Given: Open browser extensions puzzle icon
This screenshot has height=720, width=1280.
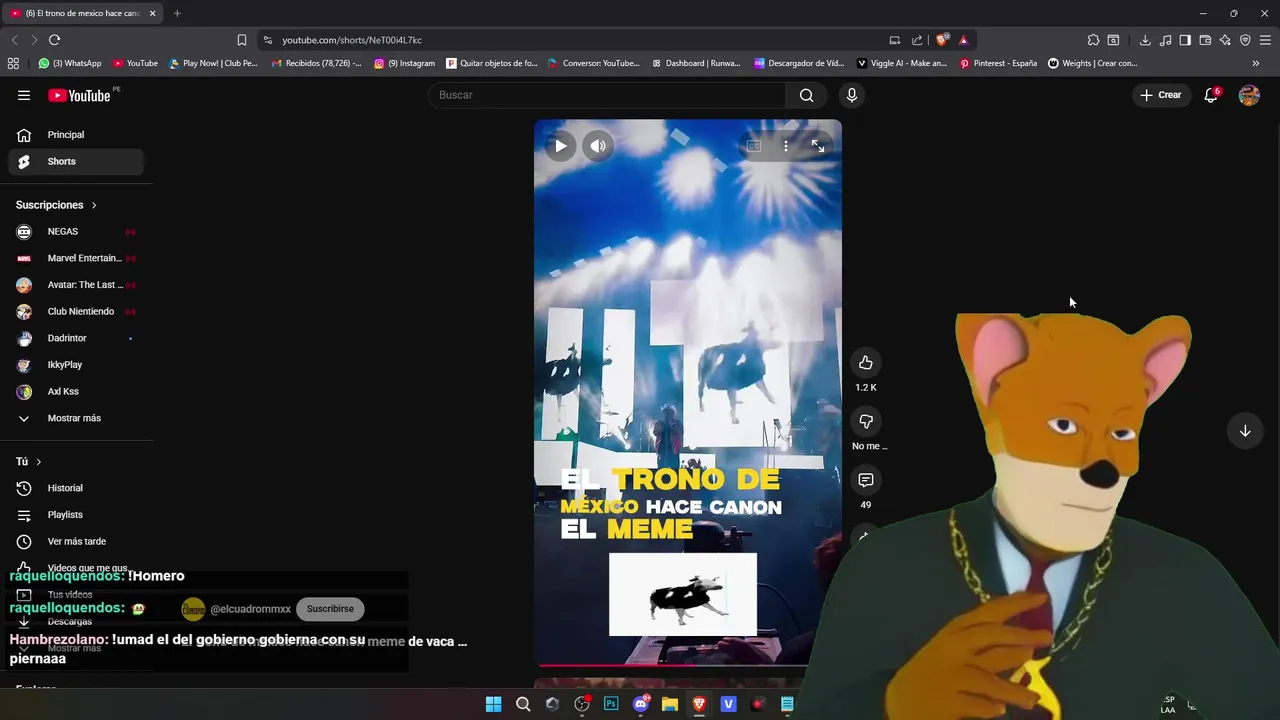Looking at the screenshot, I should click(x=1093, y=40).
